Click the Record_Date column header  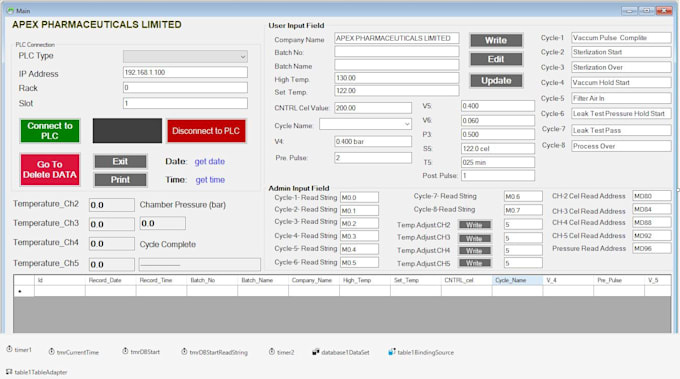(x=111, y=280)
